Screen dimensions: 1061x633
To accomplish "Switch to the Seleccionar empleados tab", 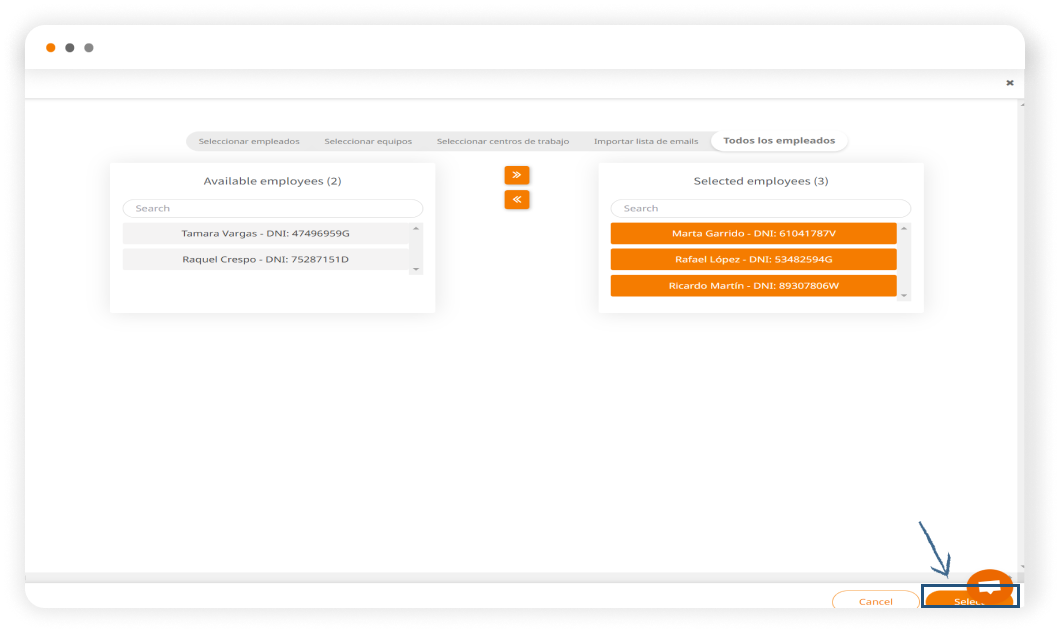I will tap(249, 141).
